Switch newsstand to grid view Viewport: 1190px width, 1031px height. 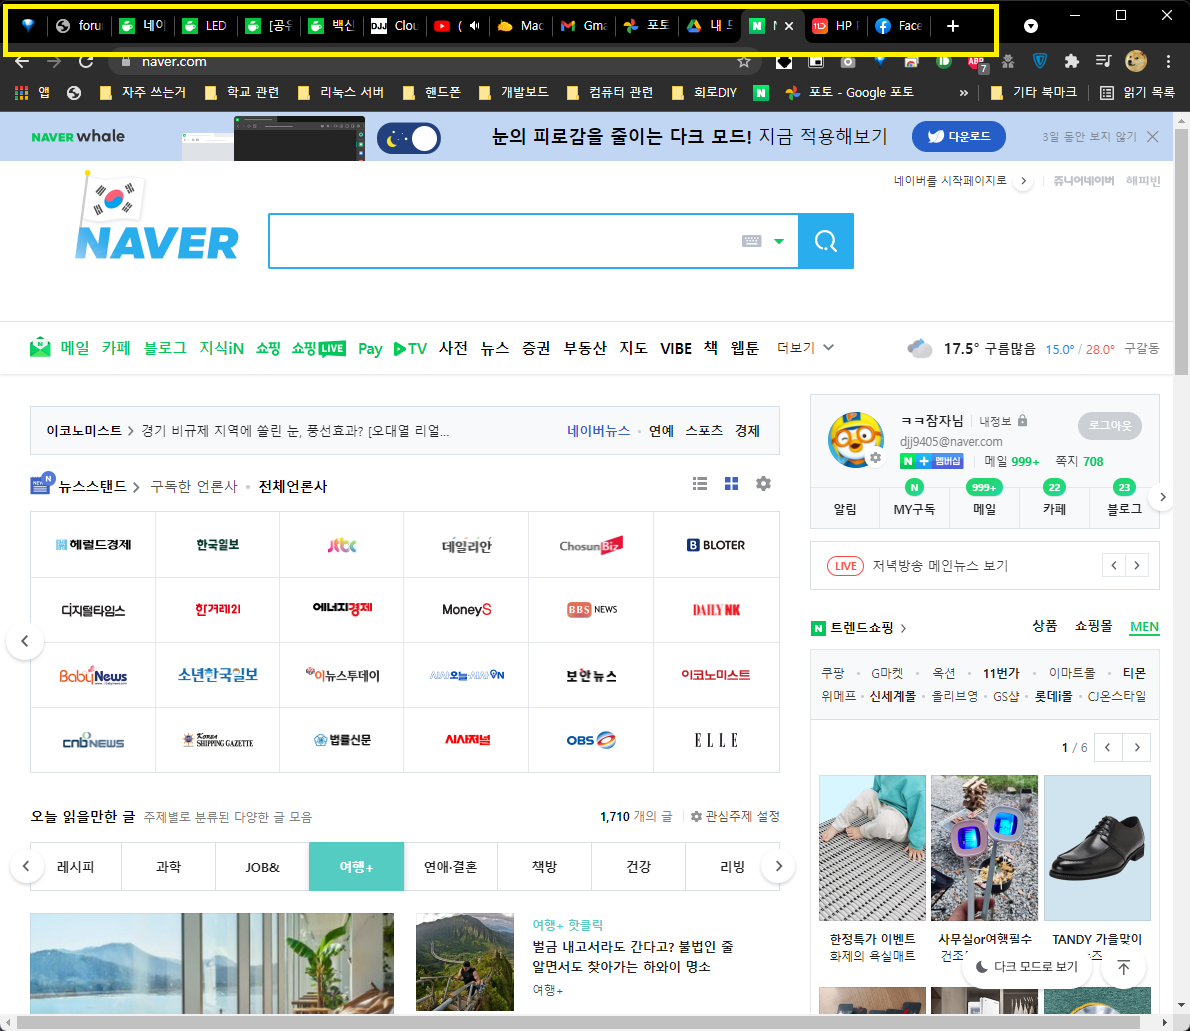pyautogui.click(x=732, y=484)
